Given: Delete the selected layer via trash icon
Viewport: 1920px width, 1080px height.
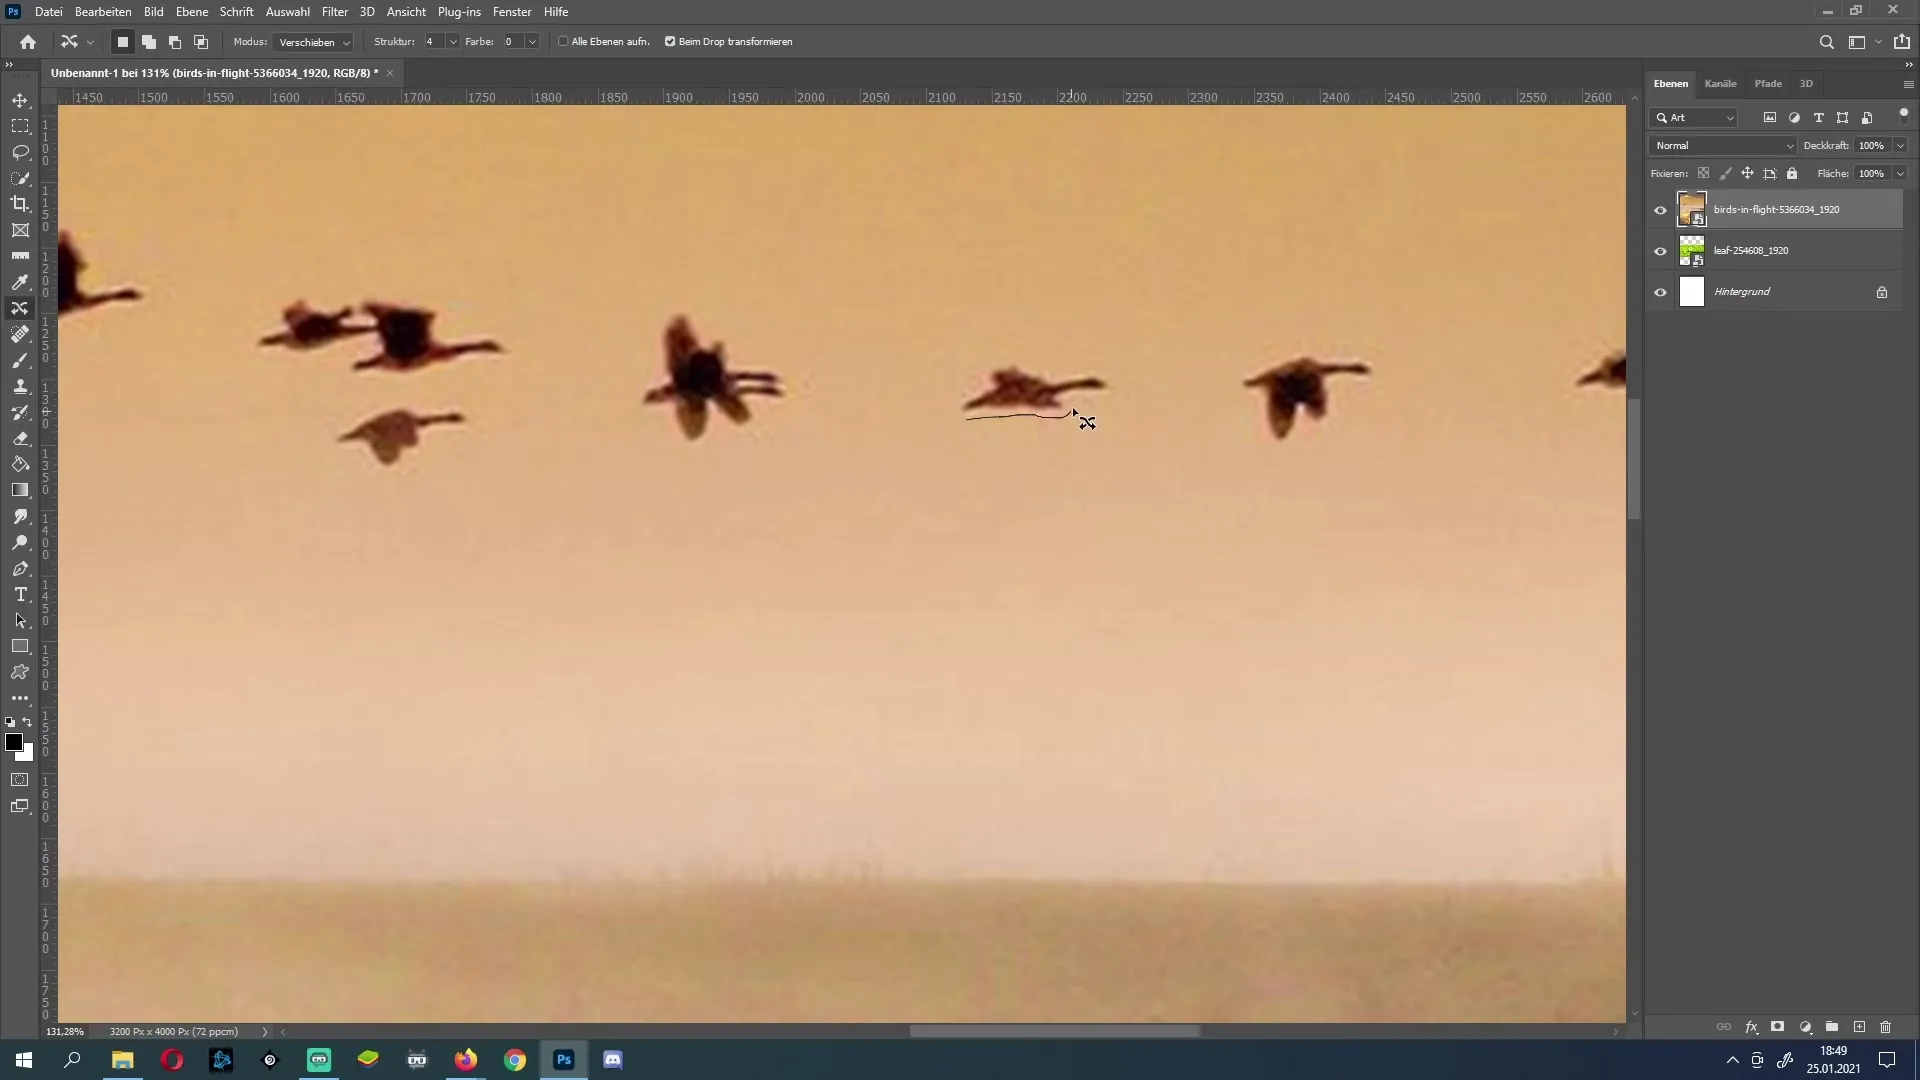Looking at the screenshot, I should [1886, 1027].
